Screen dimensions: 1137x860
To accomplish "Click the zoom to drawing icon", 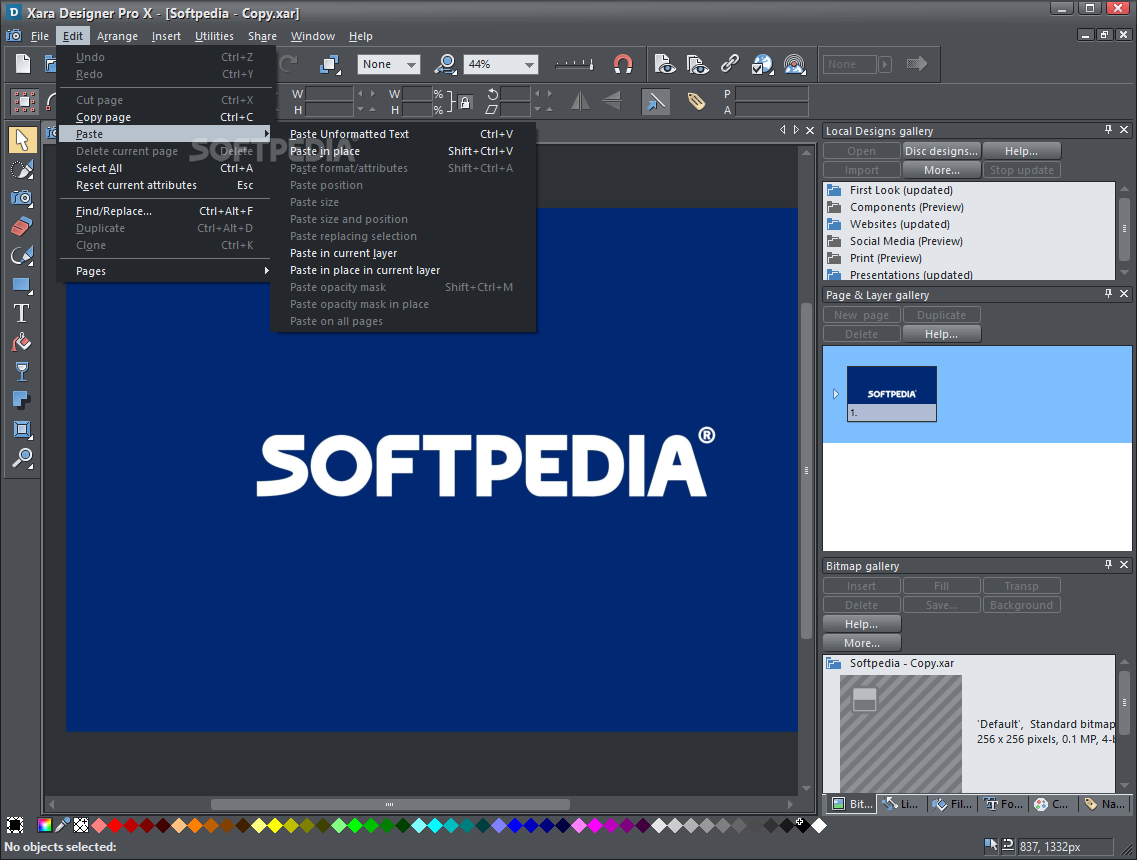I will [445, 64].
